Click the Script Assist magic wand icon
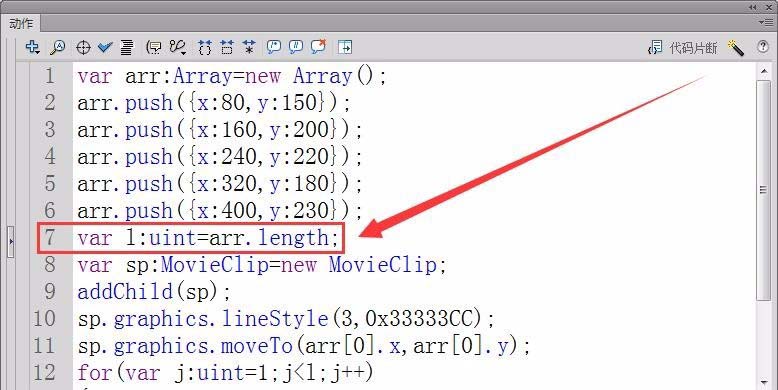Screen dimensions: 778x390 (736, 48)
